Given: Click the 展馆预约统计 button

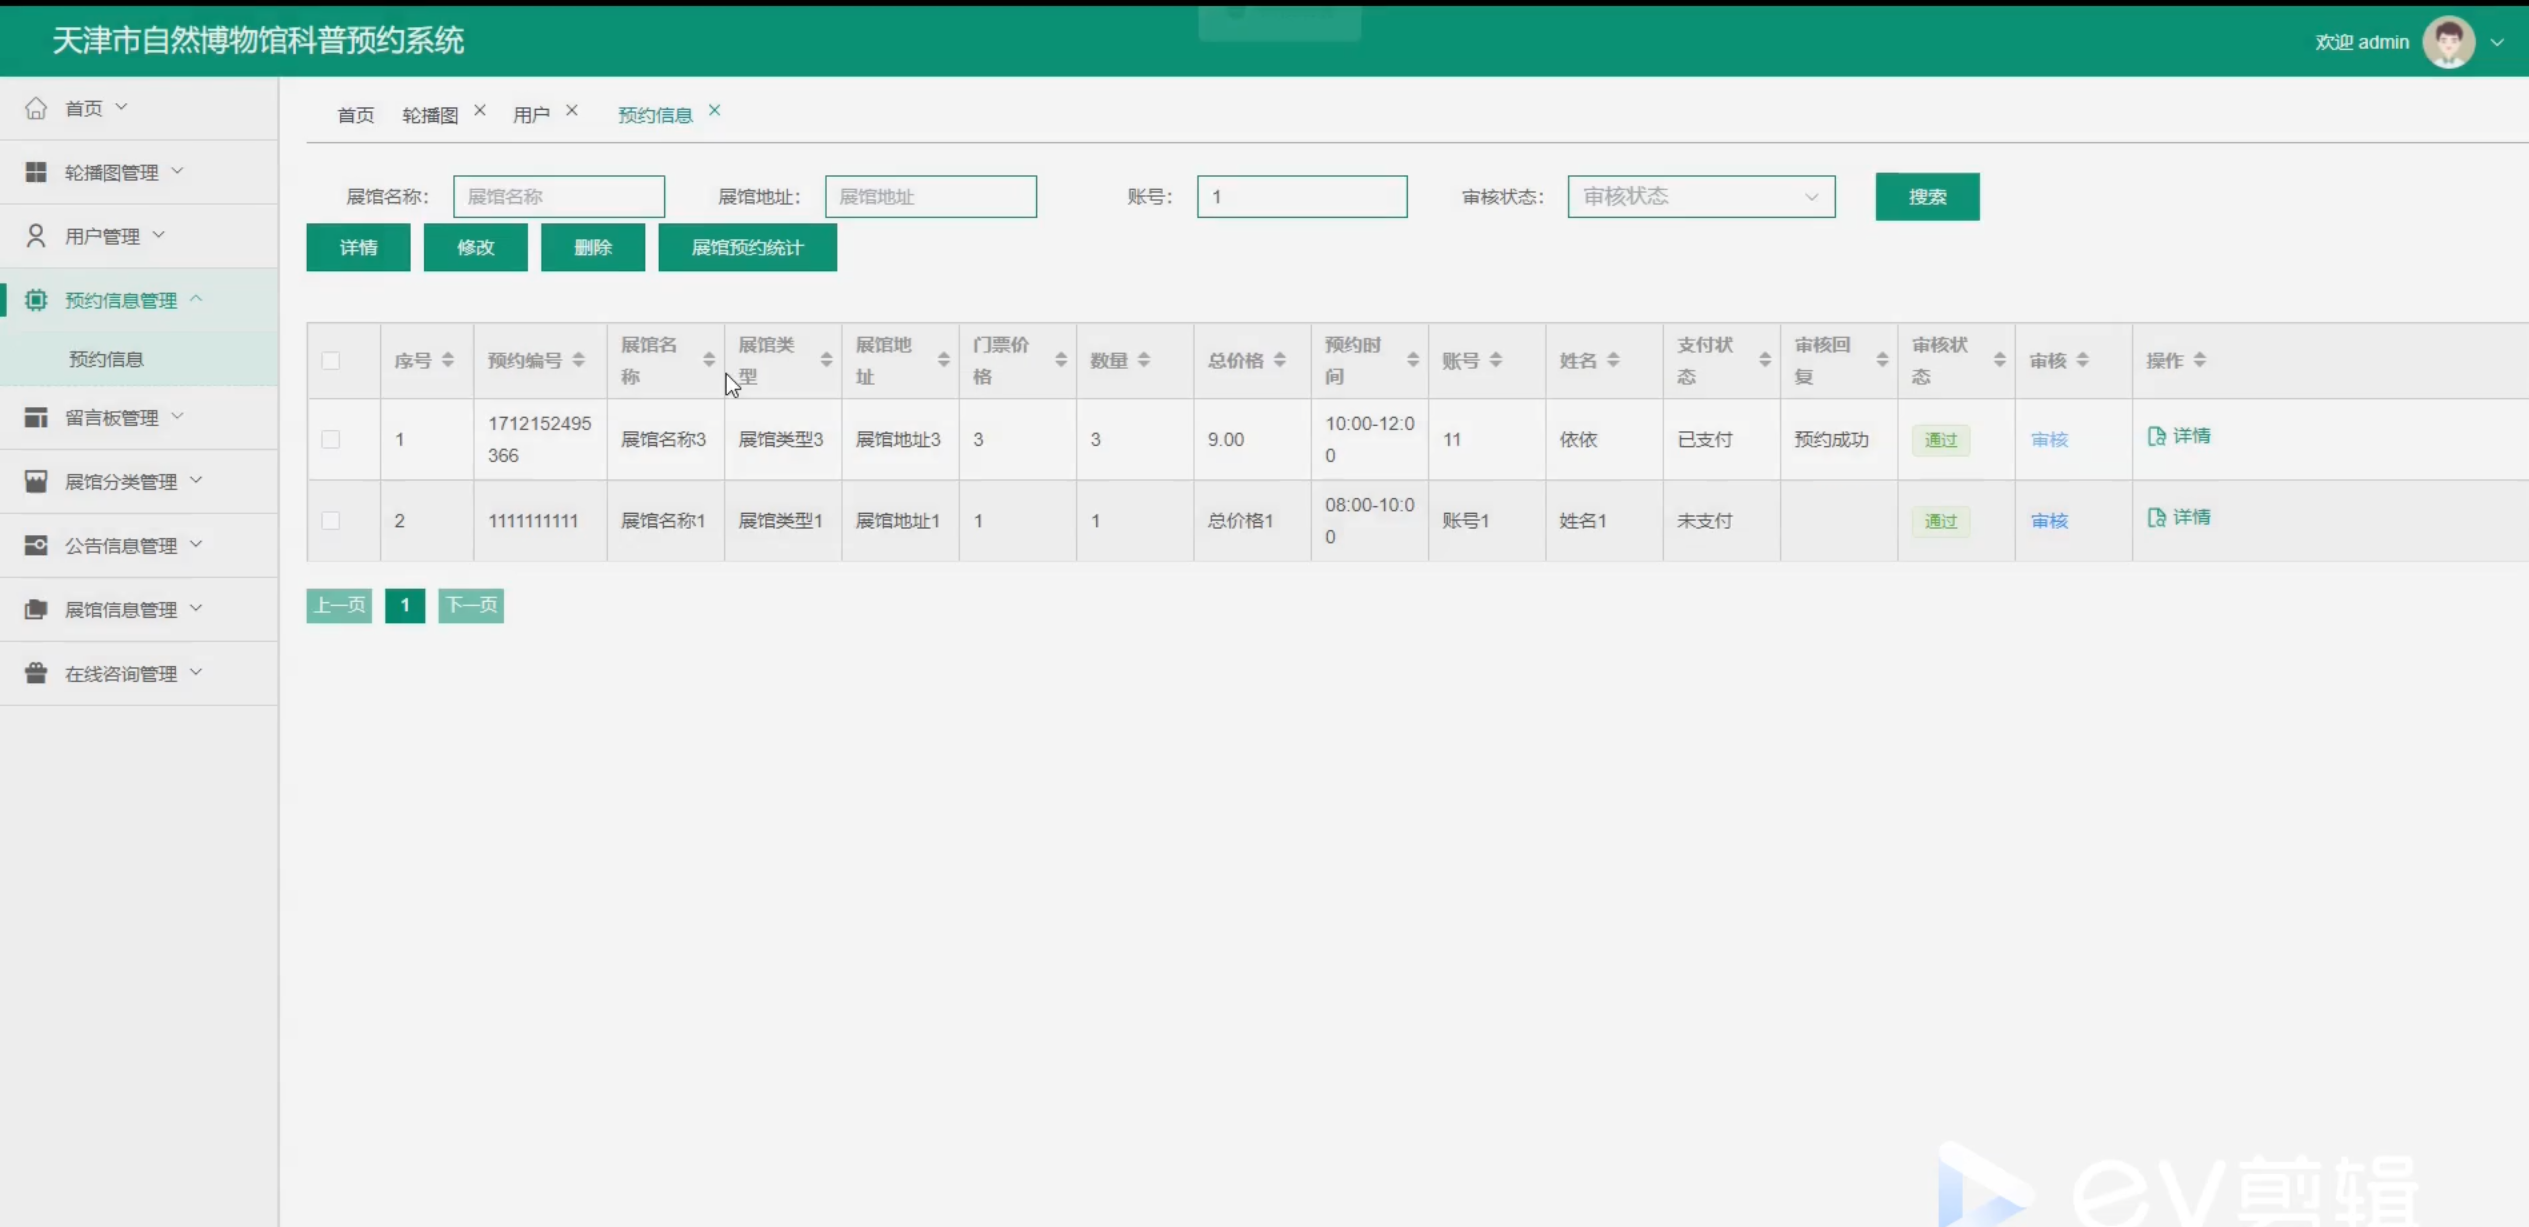Looking at the screenshot, I should 747,248.
